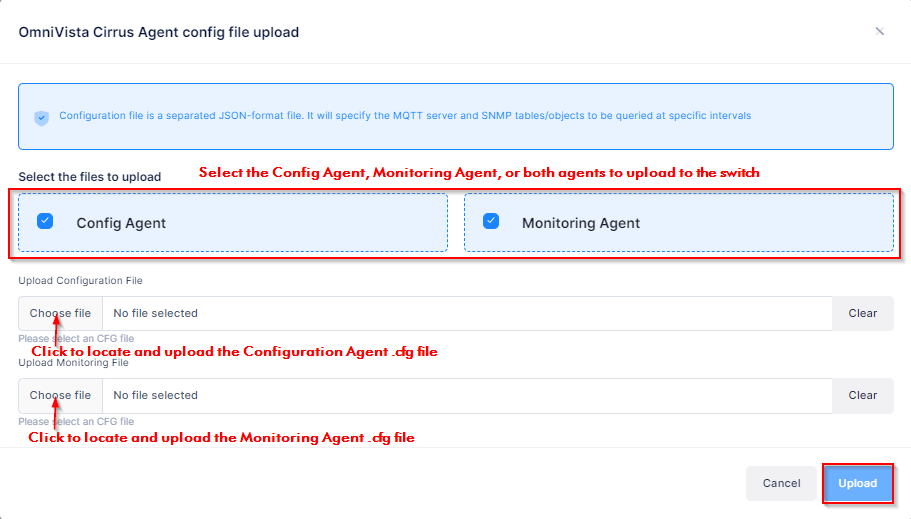Click the 'Select the files to upload' label
This screenshot has height=519, width=911.
[90, 177]
